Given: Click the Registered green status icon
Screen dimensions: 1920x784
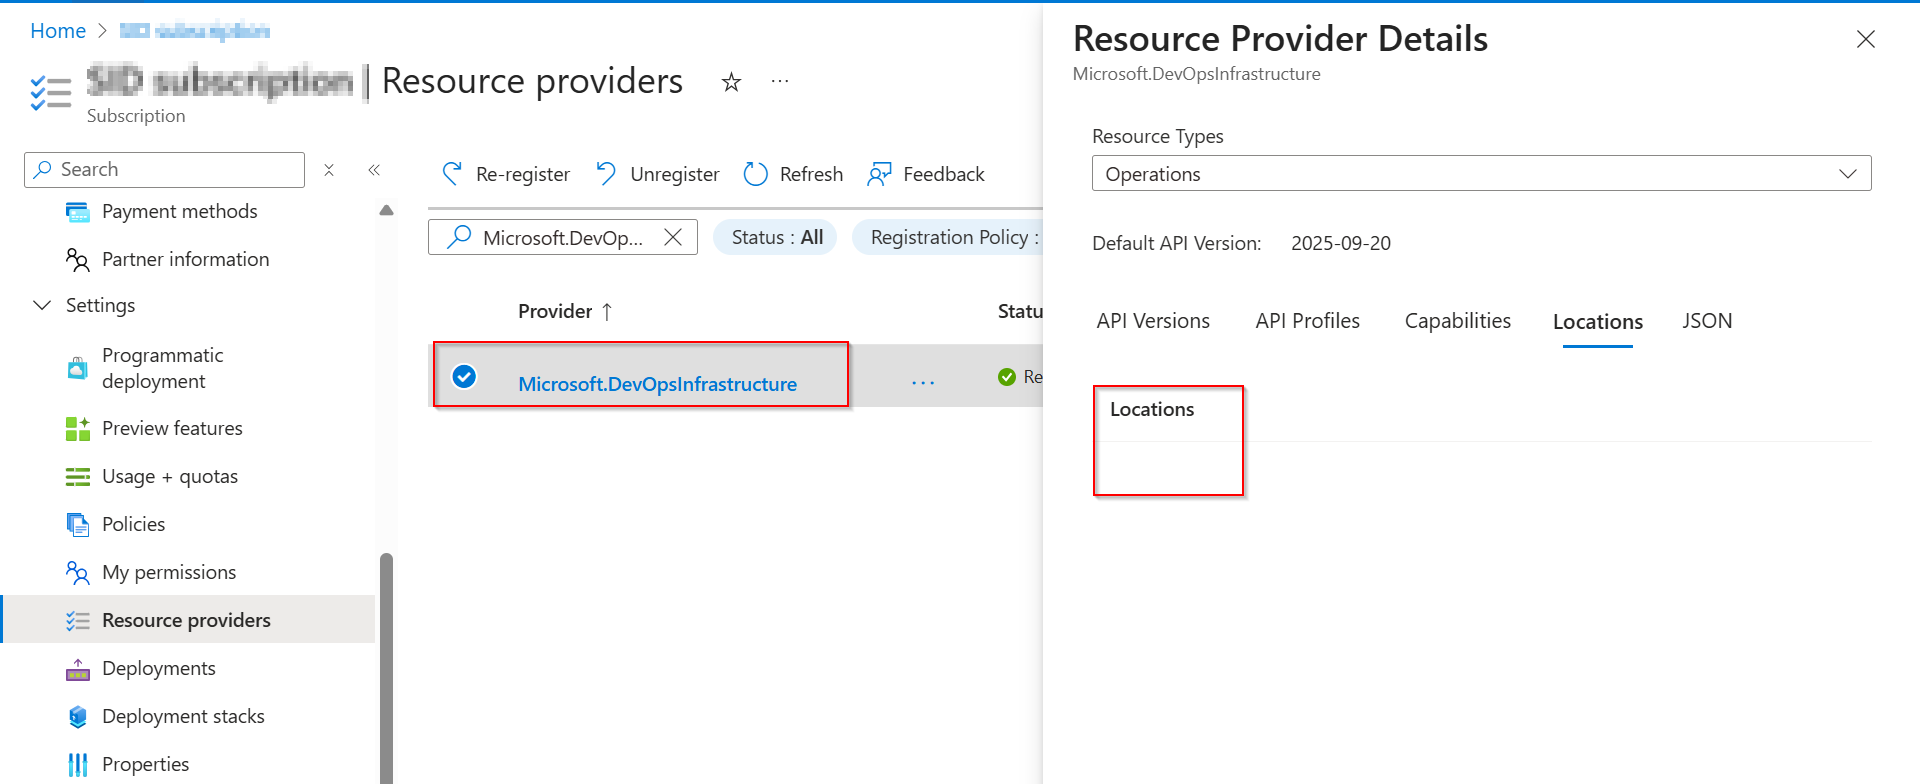Looking at the screenshot, I should tap(1007, 377).
